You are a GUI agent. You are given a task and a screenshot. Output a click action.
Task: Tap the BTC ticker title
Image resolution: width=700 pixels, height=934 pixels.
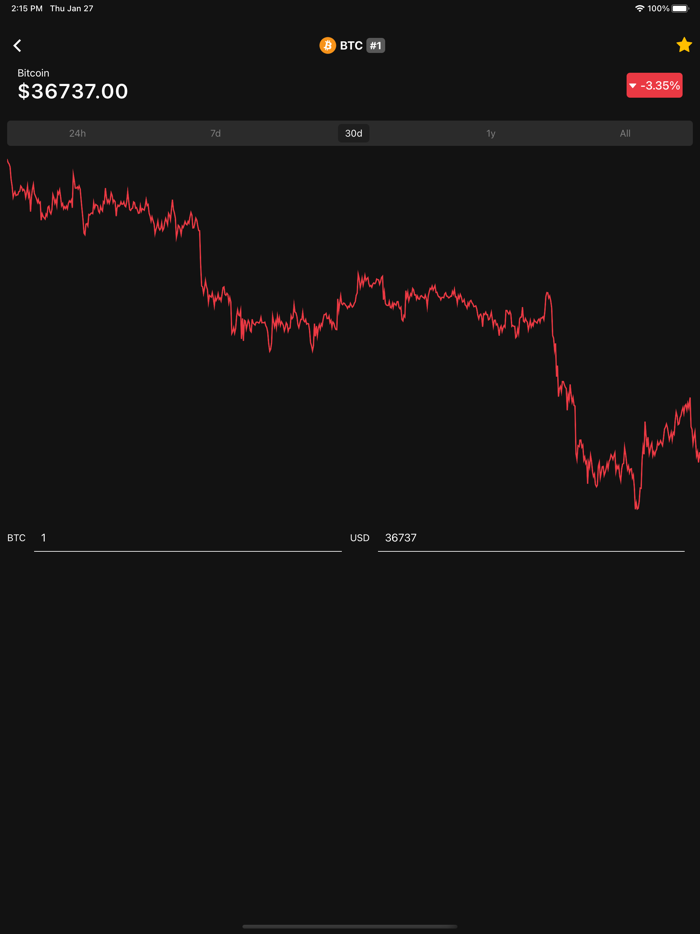coord(351,45)
